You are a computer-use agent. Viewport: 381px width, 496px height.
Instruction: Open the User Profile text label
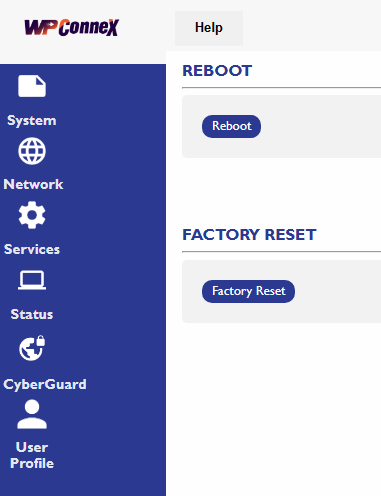[x=32, y=455]
